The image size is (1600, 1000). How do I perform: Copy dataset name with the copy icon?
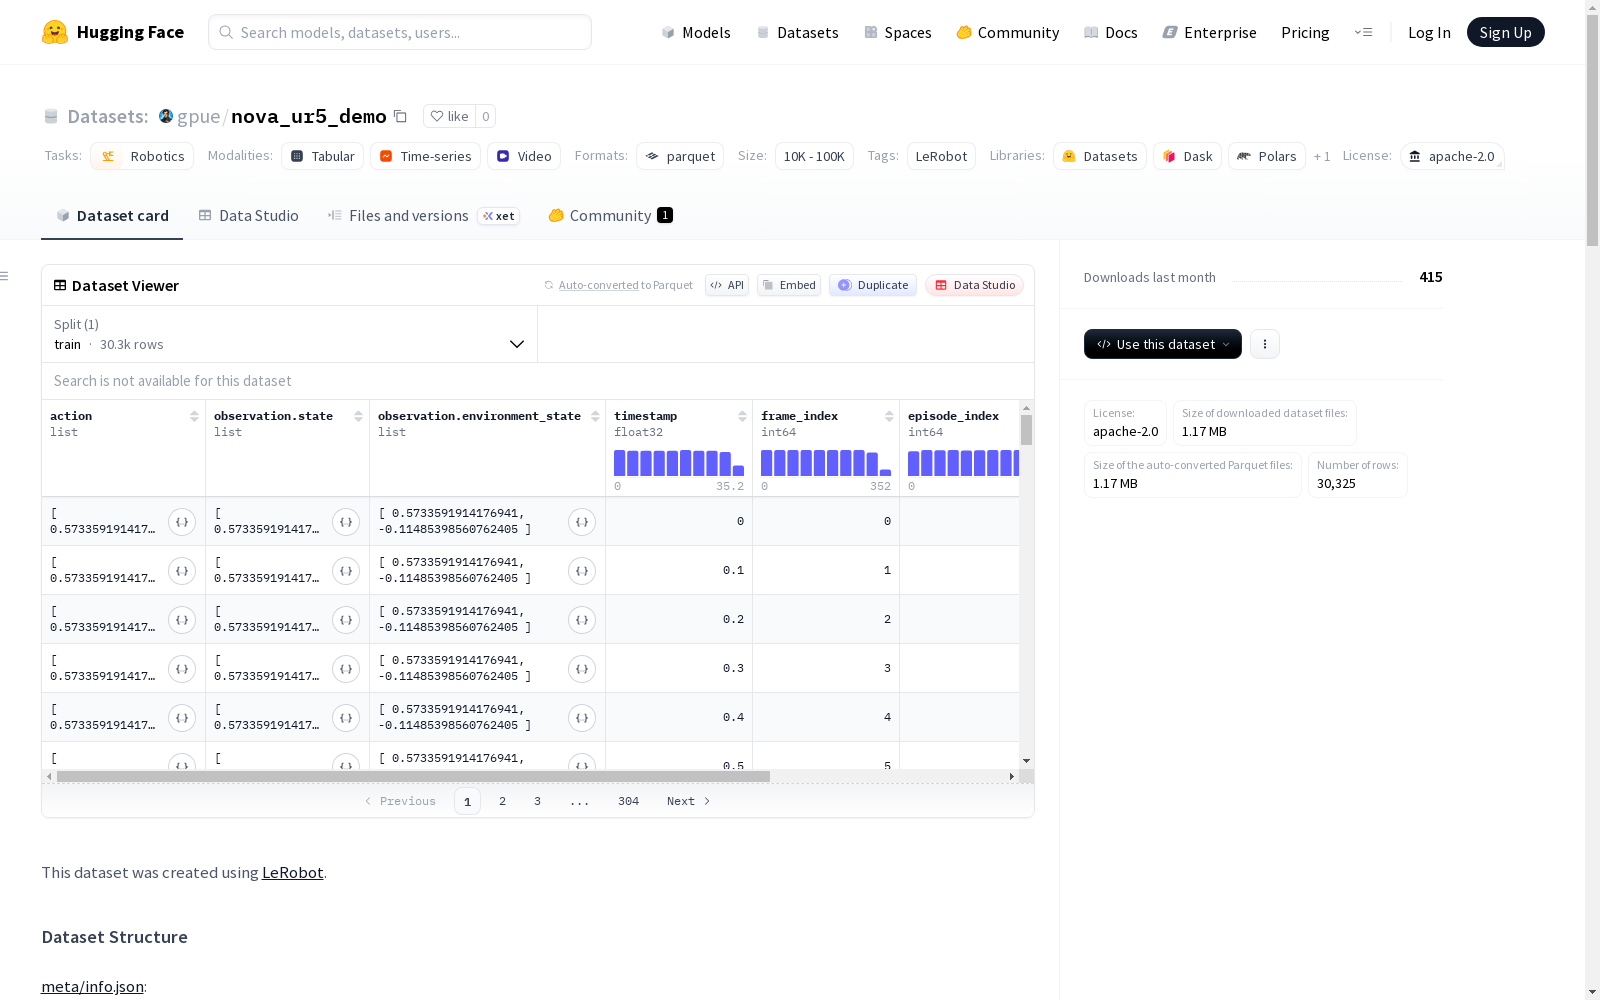point(400,116)
